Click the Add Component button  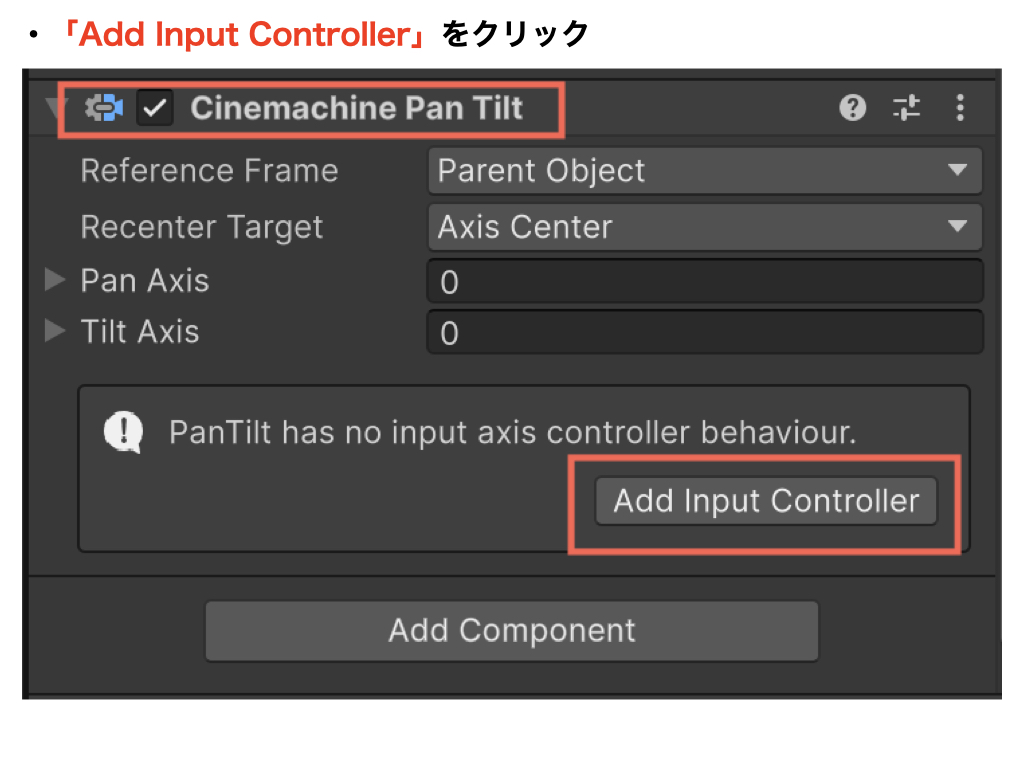point(512,631)
